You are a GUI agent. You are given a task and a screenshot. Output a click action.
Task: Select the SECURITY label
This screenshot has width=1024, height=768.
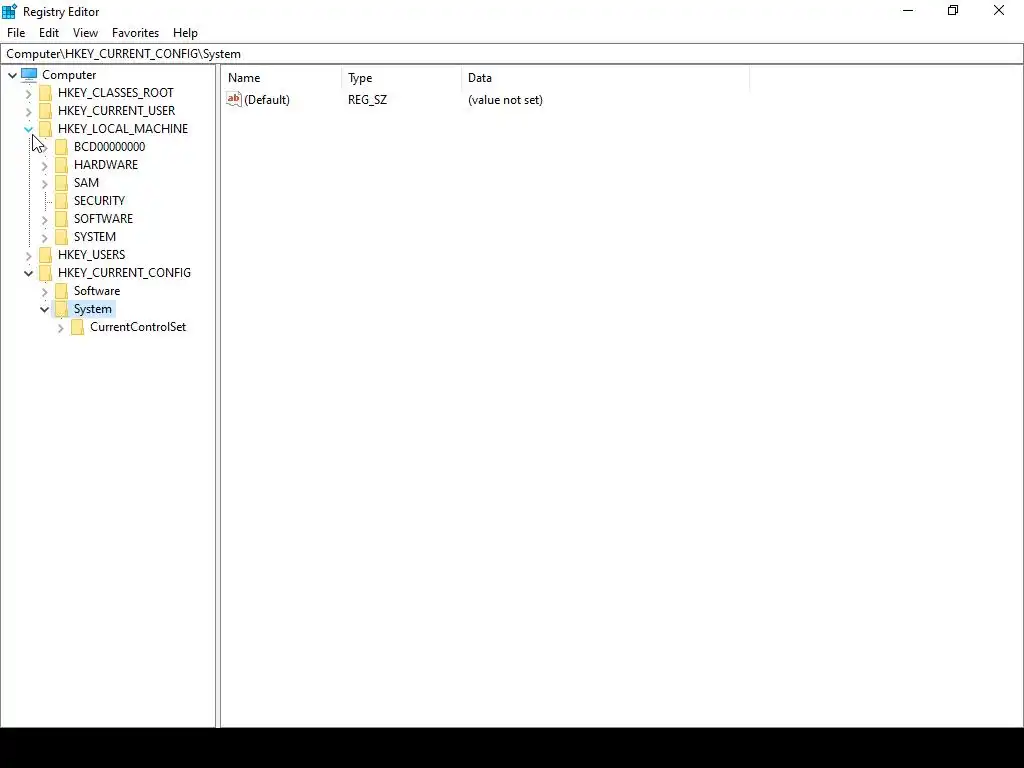99,200
